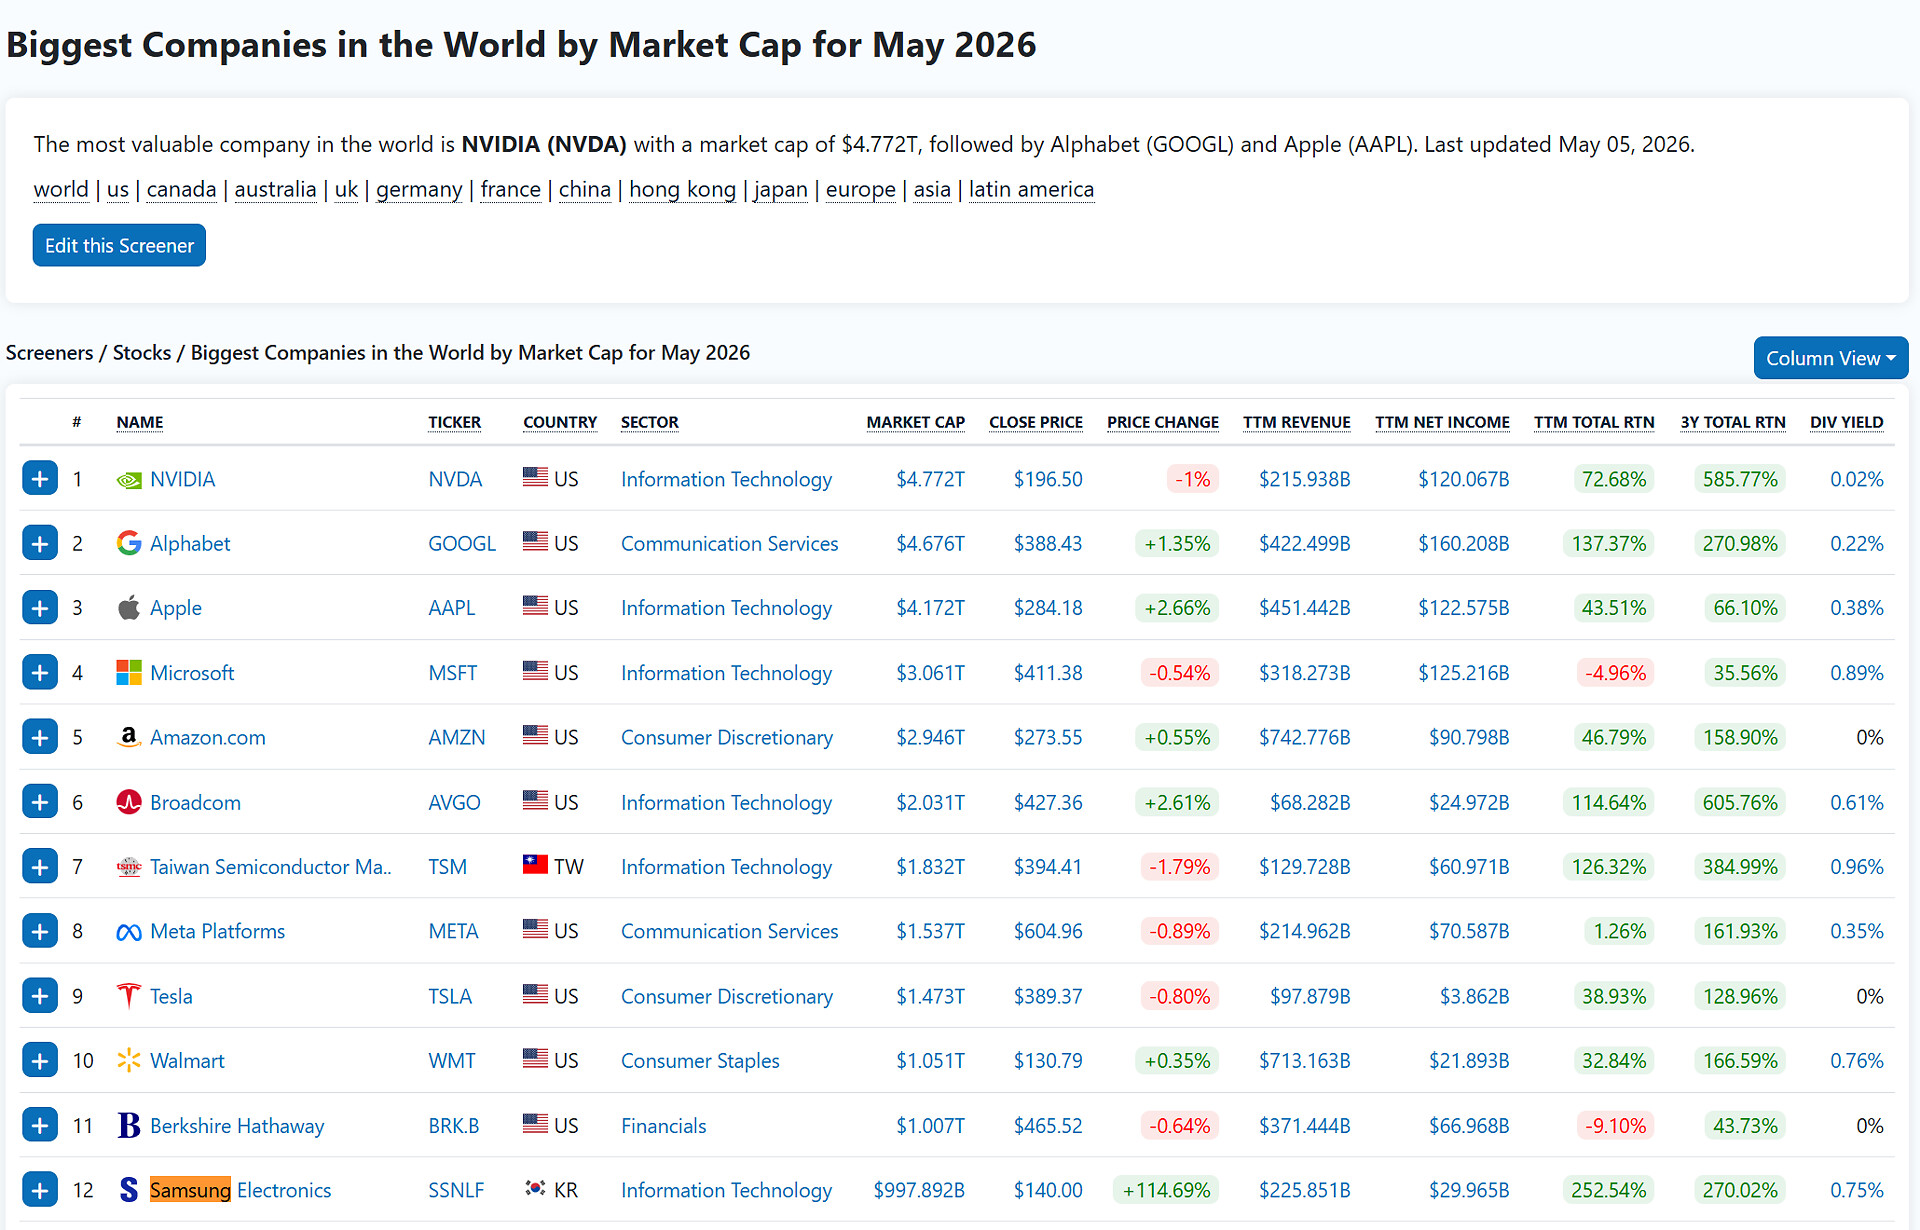This screenshot has height=1230, width=1920.
Task: Click the Meta Platforms logo icon
Action: click(x=129, y=932)
